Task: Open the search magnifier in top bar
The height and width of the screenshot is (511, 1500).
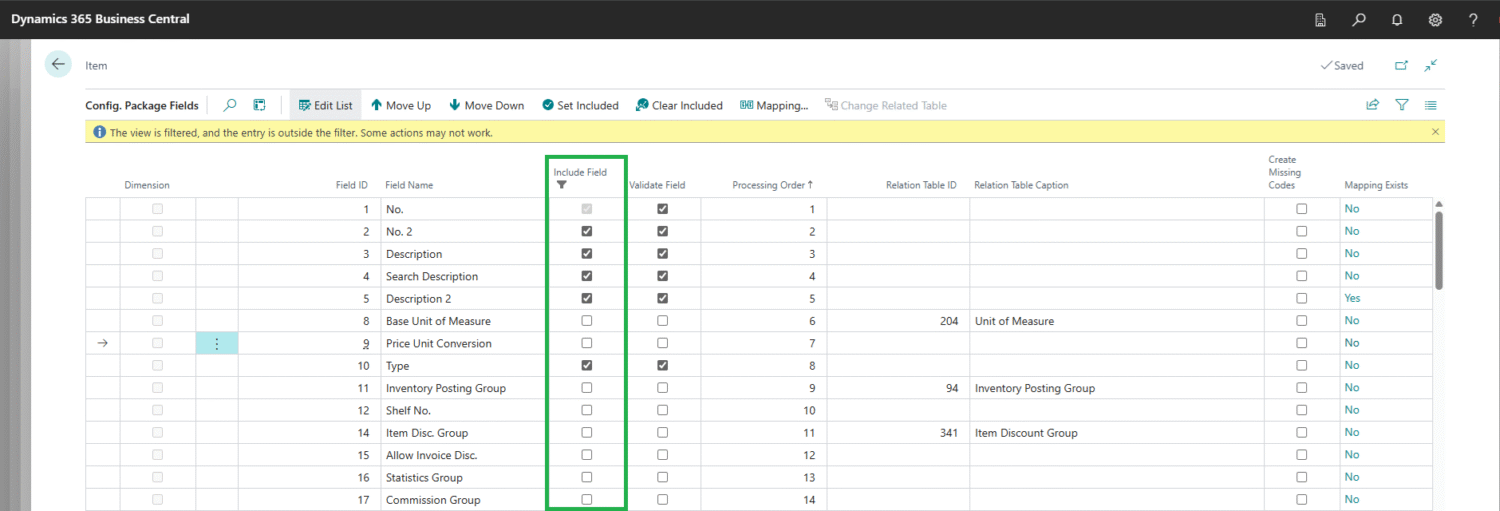Action: 1358,19
